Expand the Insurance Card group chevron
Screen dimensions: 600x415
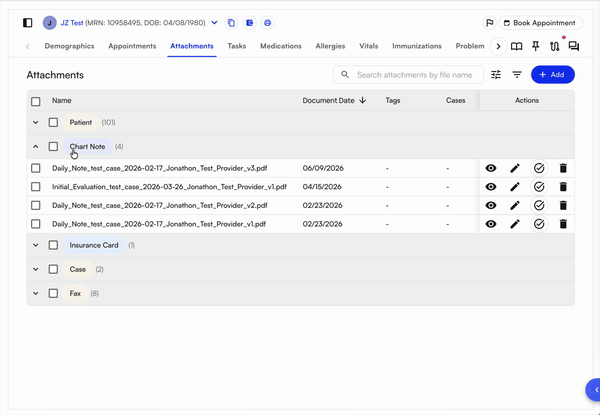(36, 245)
